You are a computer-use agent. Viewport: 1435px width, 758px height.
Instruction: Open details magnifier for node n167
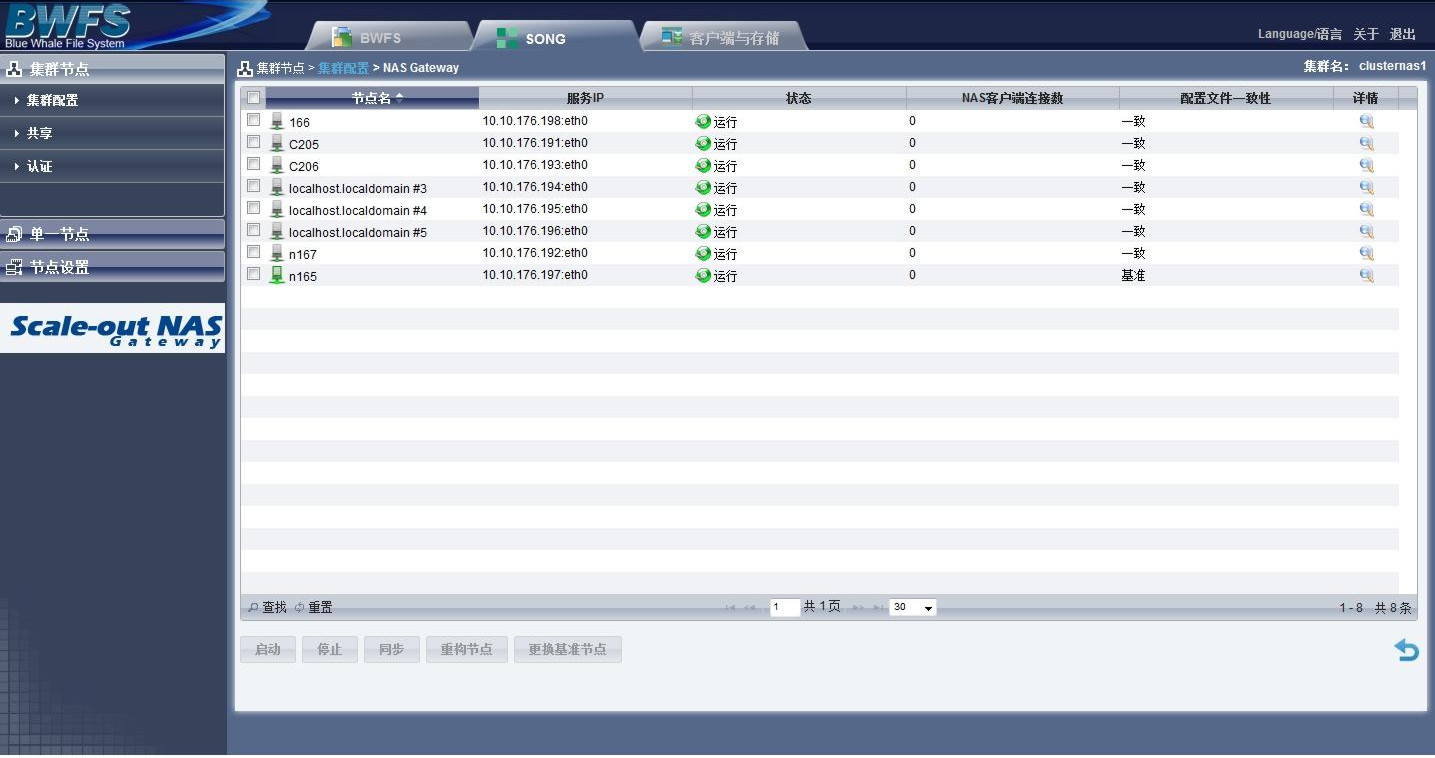click(x=1366, y=253)
